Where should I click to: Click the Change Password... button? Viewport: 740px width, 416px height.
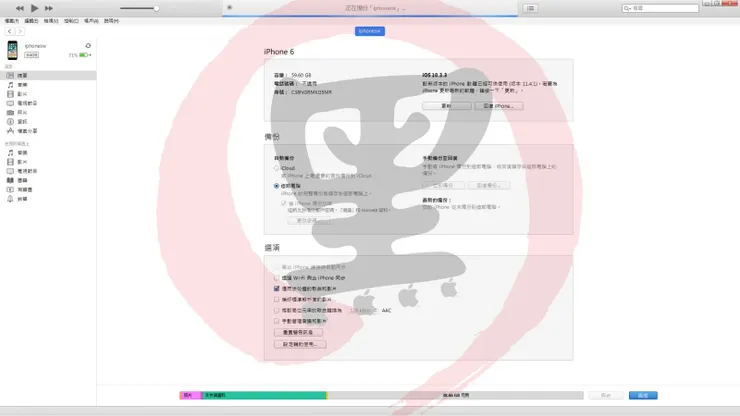(308, 221)
